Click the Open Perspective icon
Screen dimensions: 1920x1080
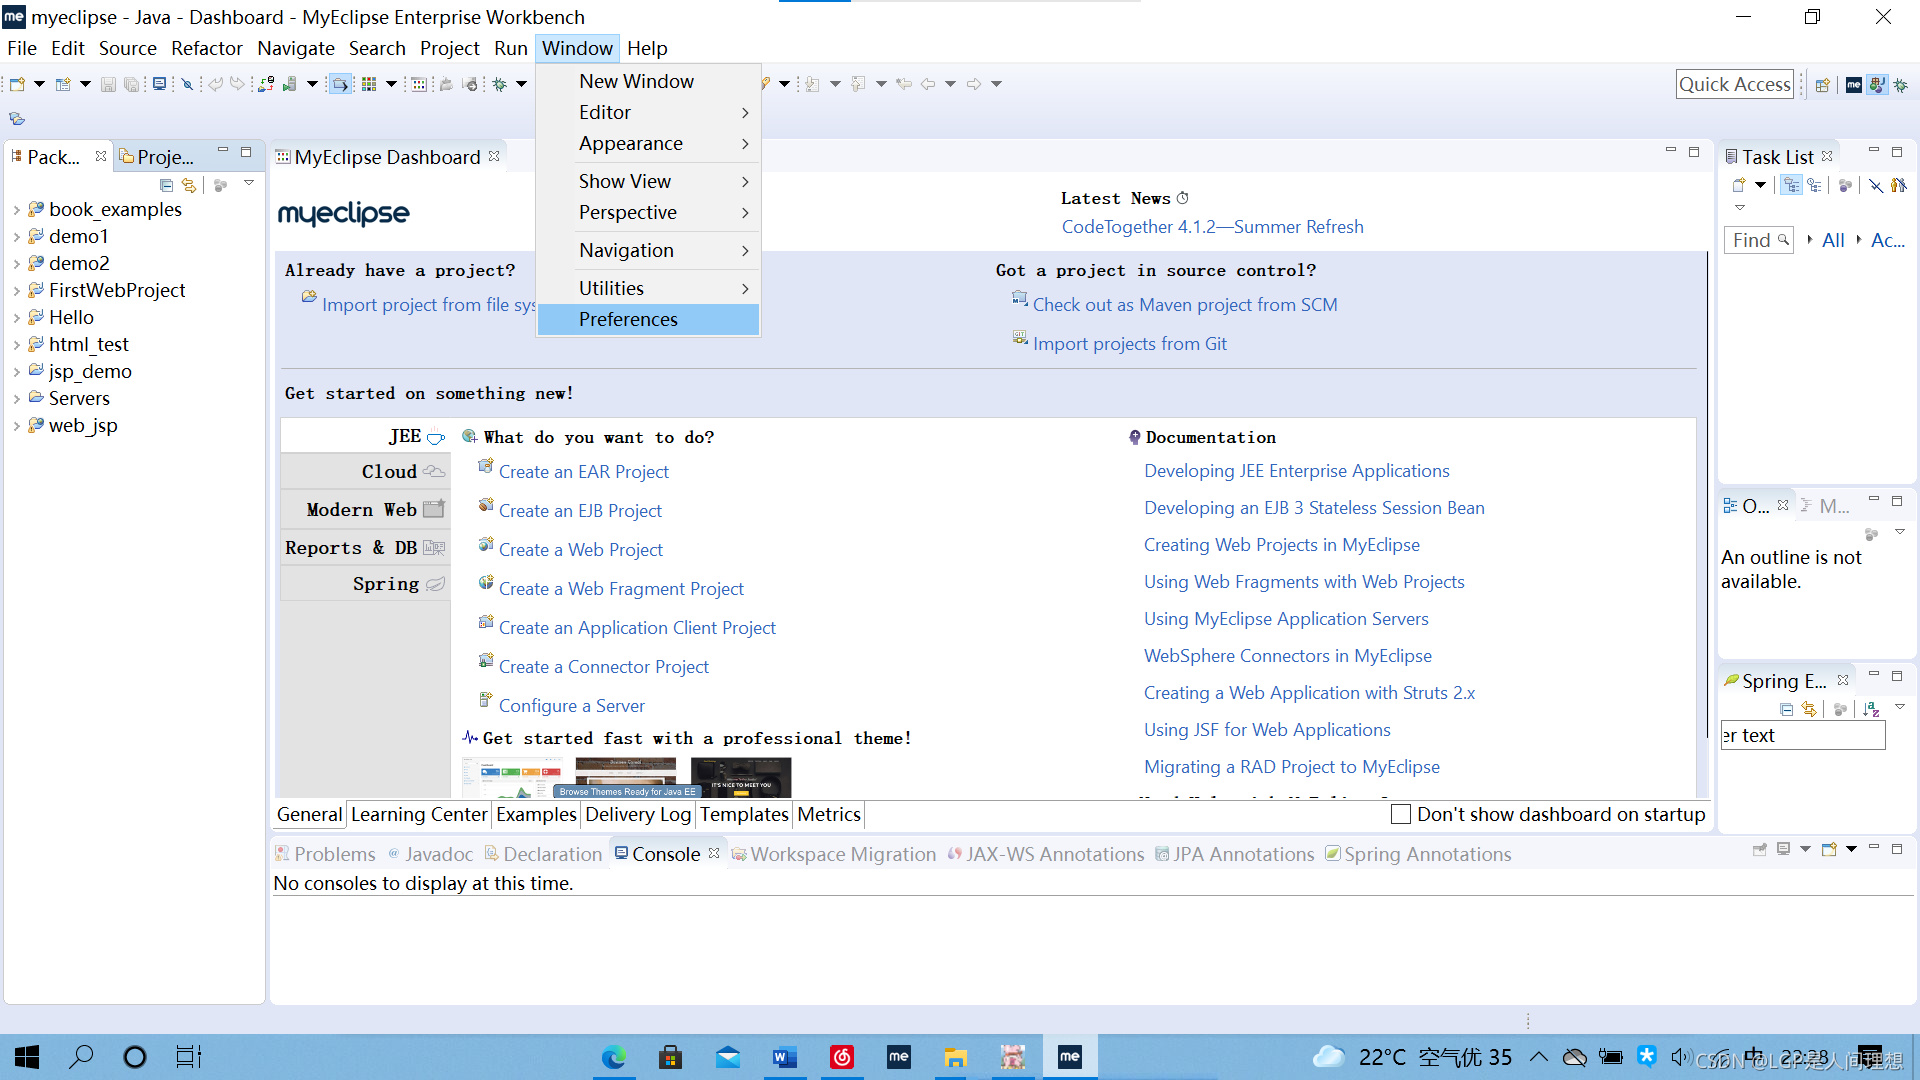coord(1823,85)
